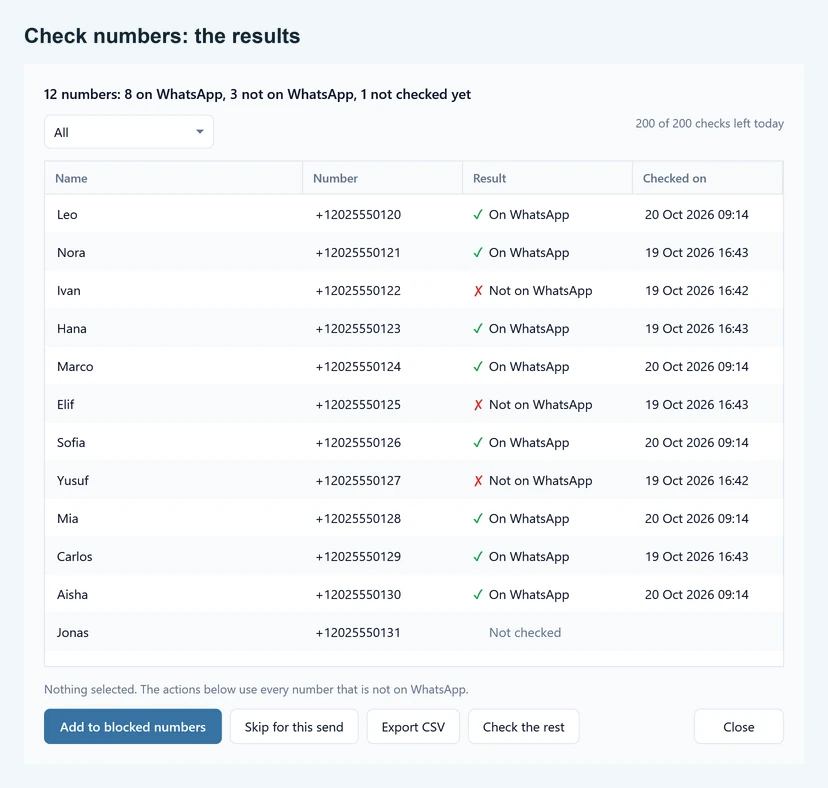Click the 200 of 200 checks left text
Viewport: 828px width, 788px height.
(709, 124)
